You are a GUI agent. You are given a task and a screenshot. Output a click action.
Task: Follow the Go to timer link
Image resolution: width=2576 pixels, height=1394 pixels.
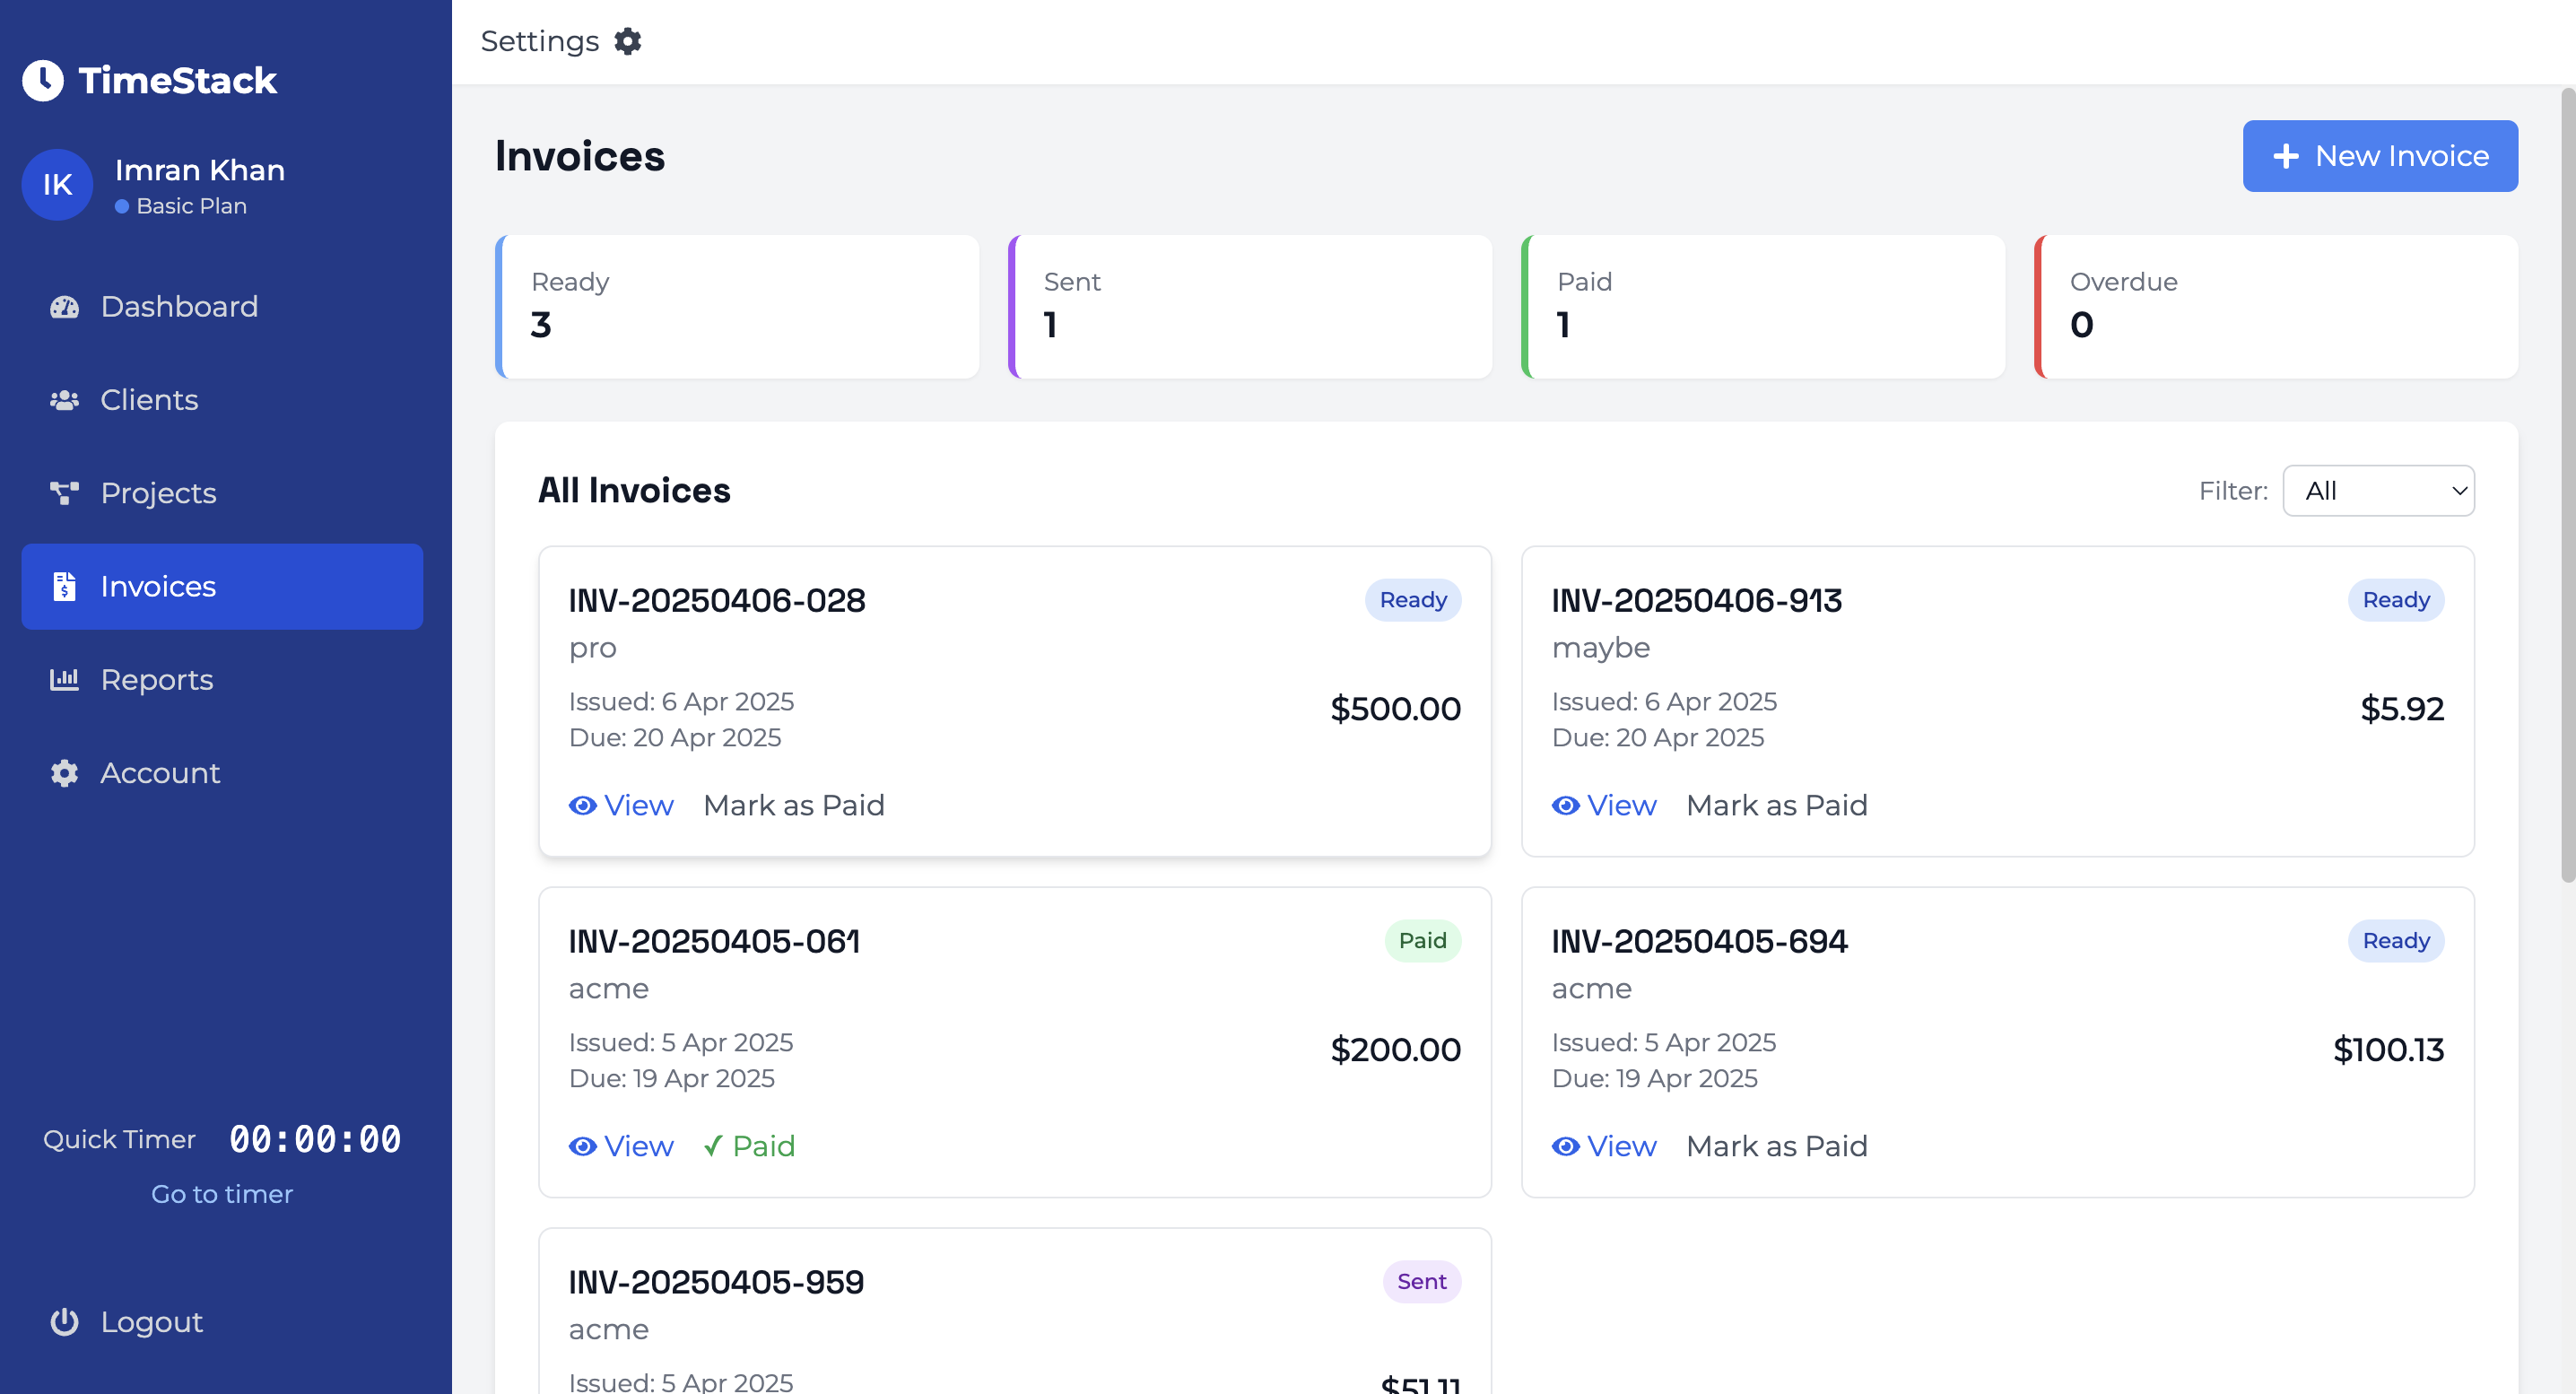222,1194
